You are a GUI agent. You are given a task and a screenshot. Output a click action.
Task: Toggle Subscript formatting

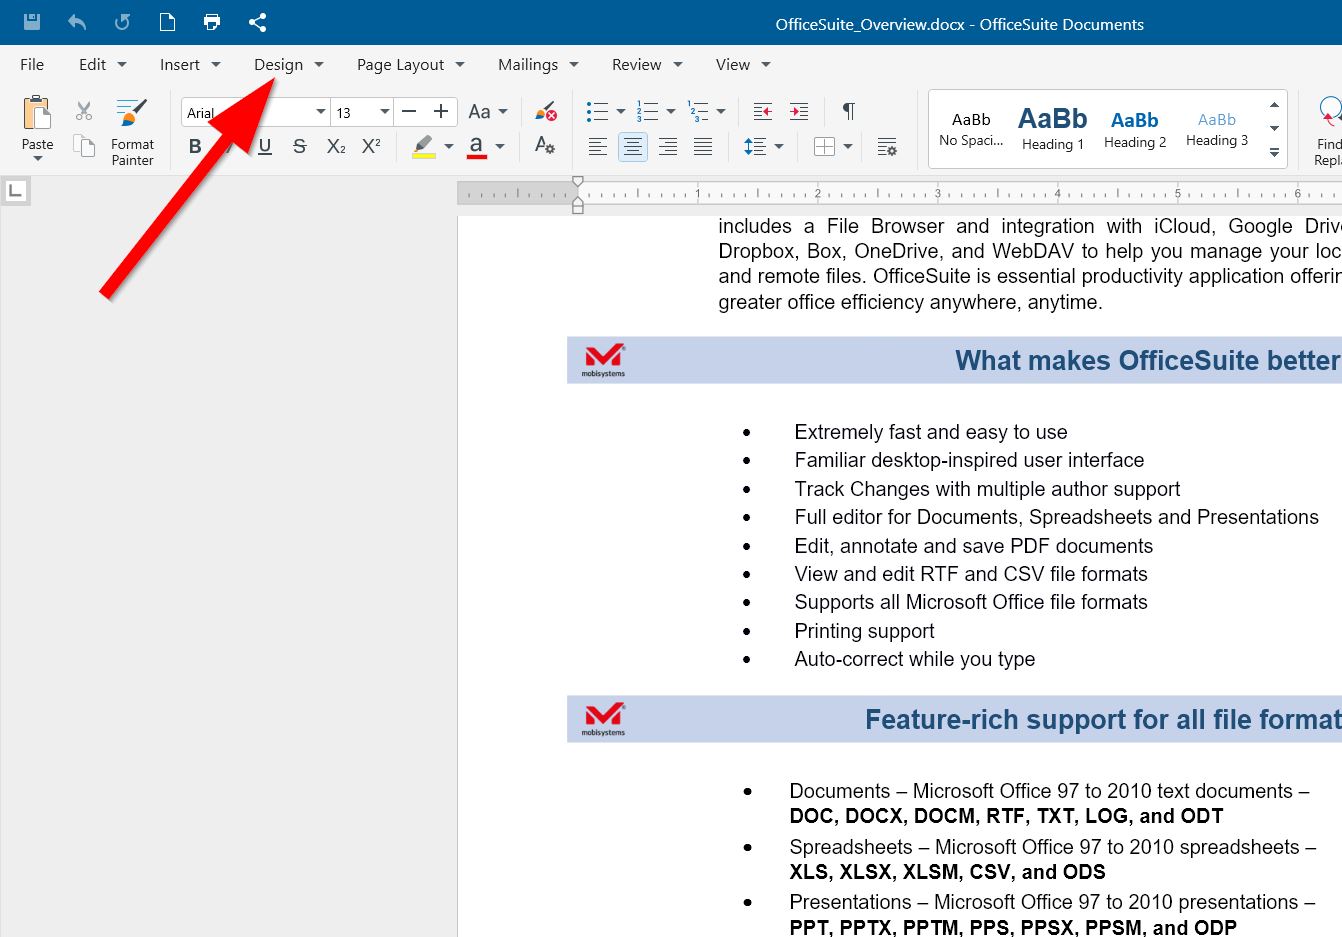336,147
